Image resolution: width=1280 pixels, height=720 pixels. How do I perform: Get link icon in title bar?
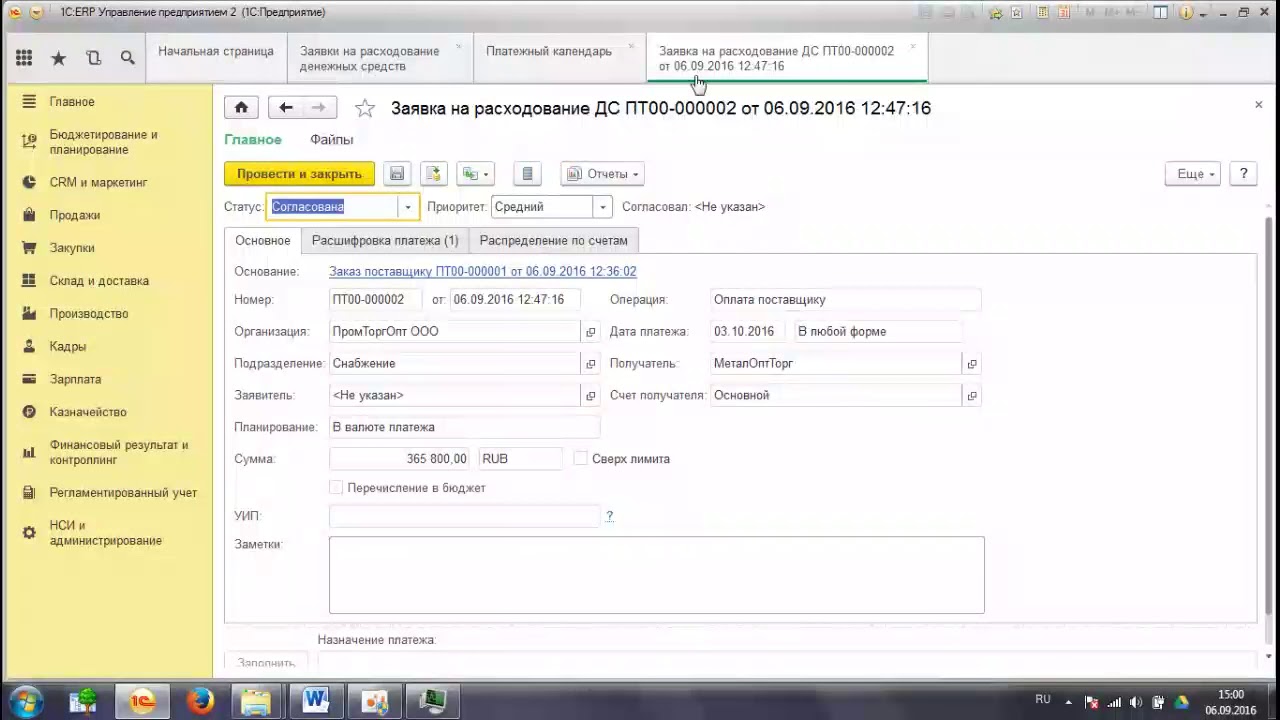(995, 13)
